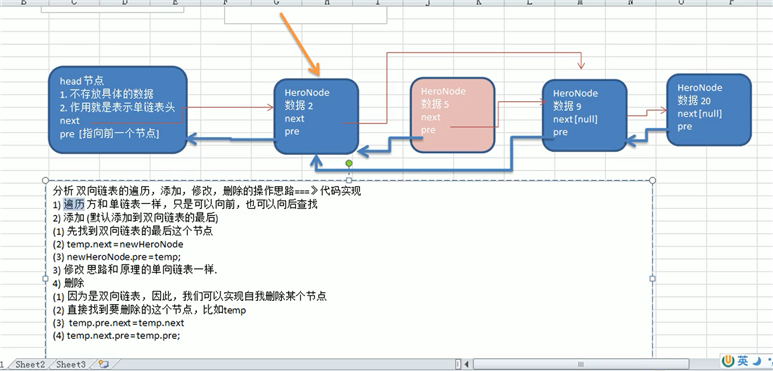Click '数据 5' text in the pink node

[x=435, y=104]
